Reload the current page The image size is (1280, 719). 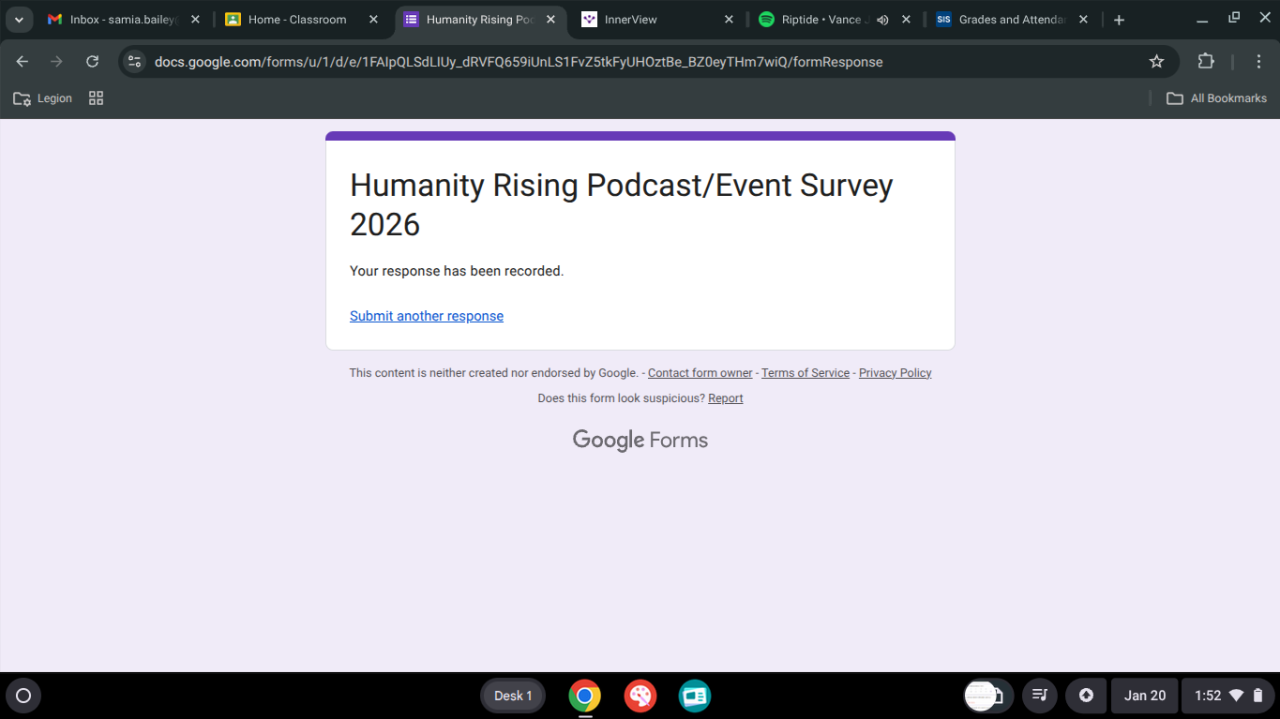[x=92, y=62]
